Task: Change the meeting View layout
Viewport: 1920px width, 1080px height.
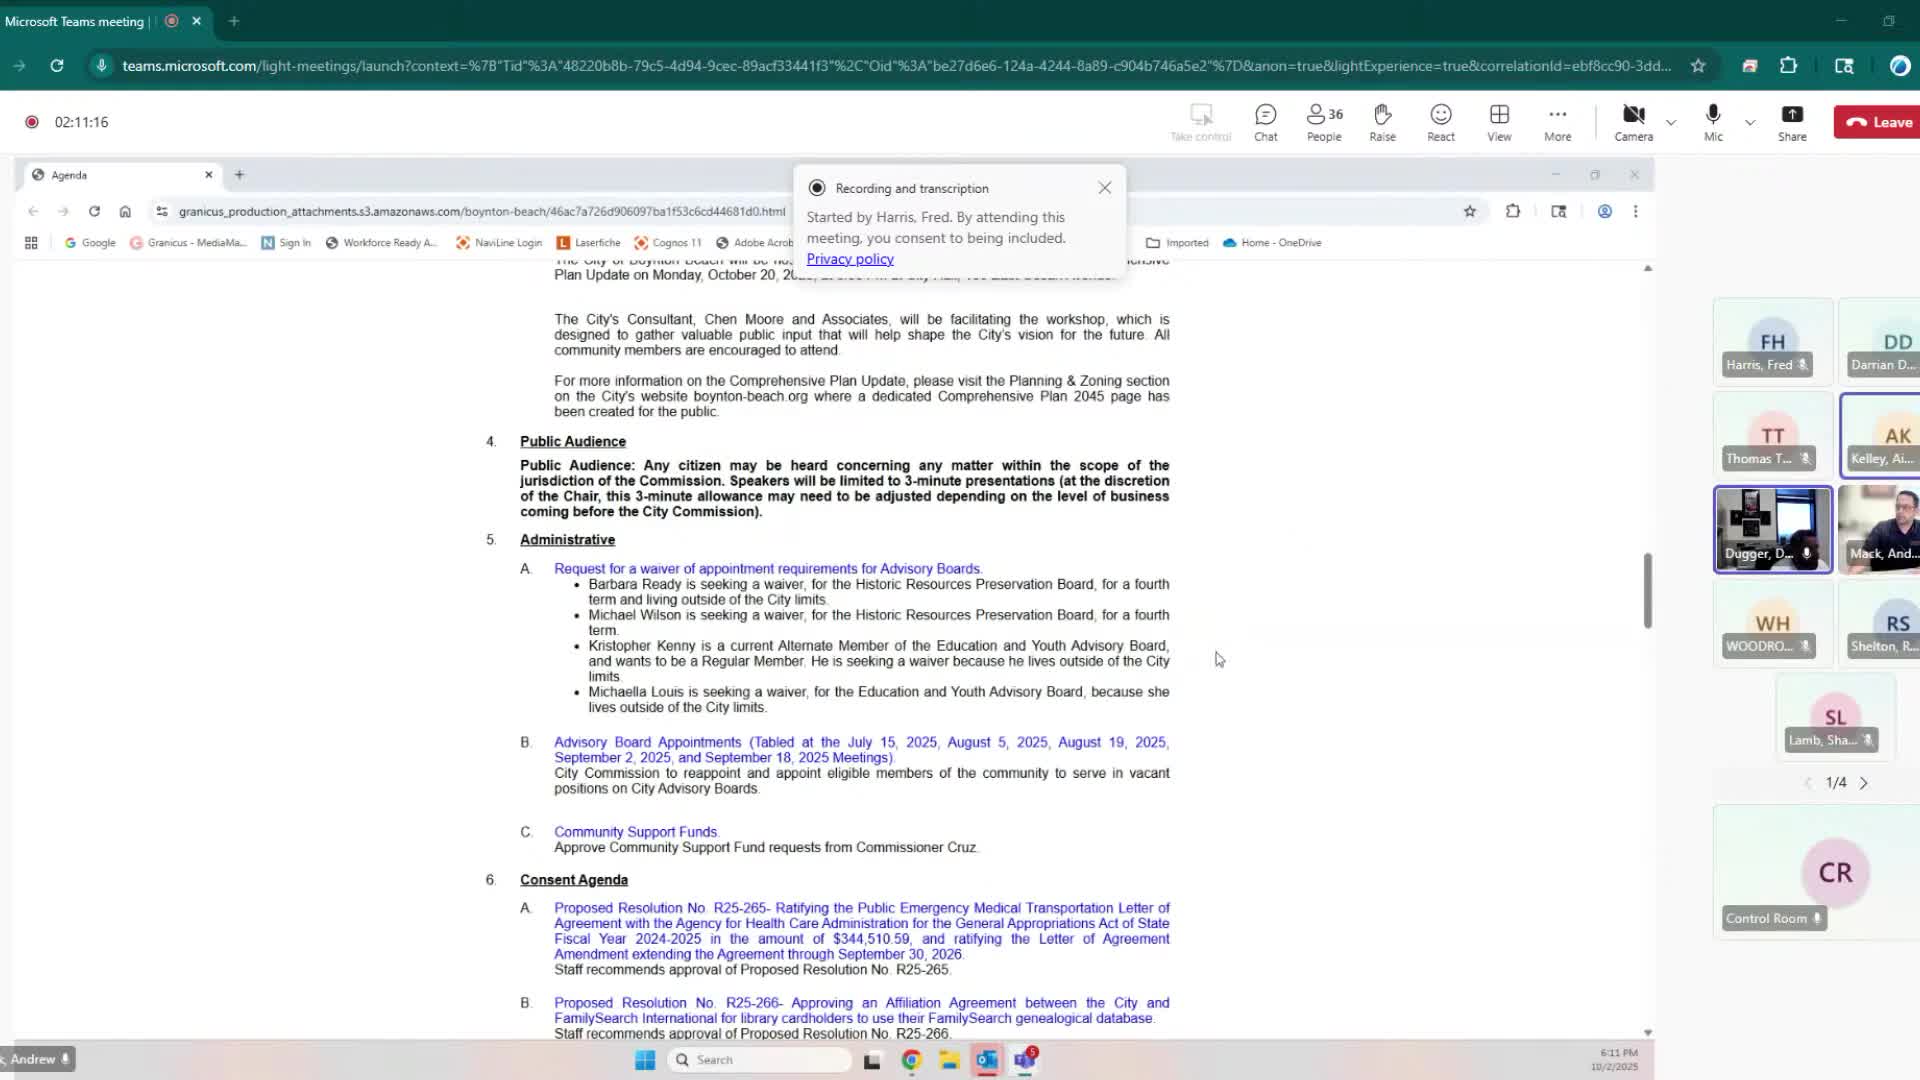Action: pyautogui.click(x=1499, y=122)
